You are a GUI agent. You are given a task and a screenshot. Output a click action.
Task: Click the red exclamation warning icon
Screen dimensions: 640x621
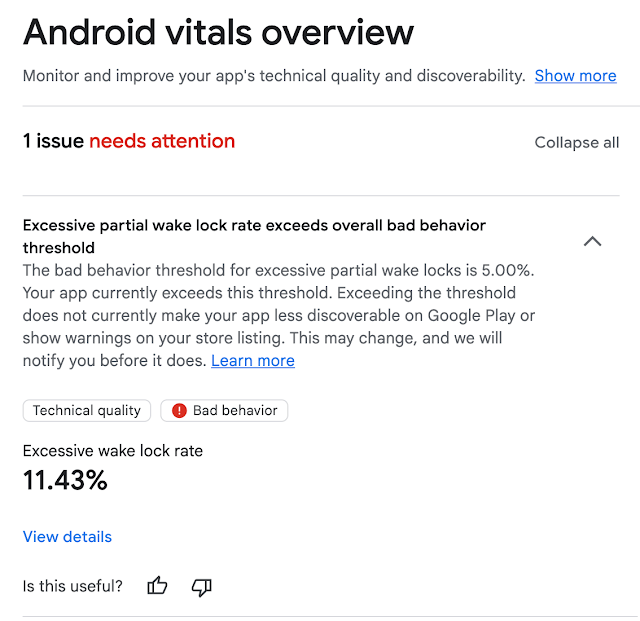tap(179, 410)
